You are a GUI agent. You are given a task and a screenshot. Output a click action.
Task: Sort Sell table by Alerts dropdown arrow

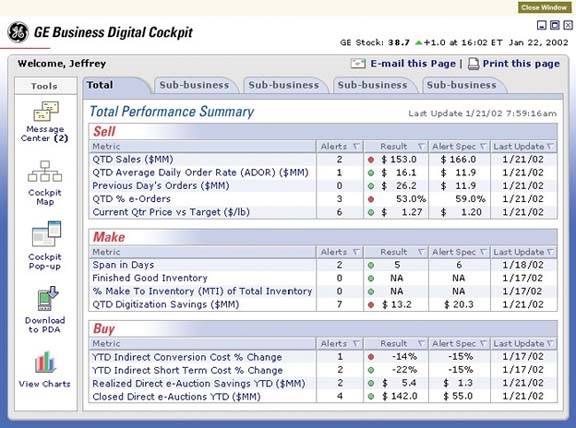[356, 147]
